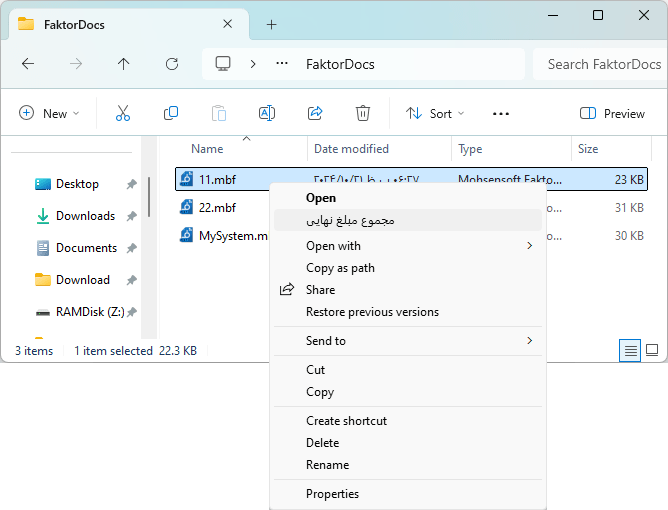The image size is (668, 510).
Task: Click the Cut scissors icon in toolbar
Action: [123, 114]
